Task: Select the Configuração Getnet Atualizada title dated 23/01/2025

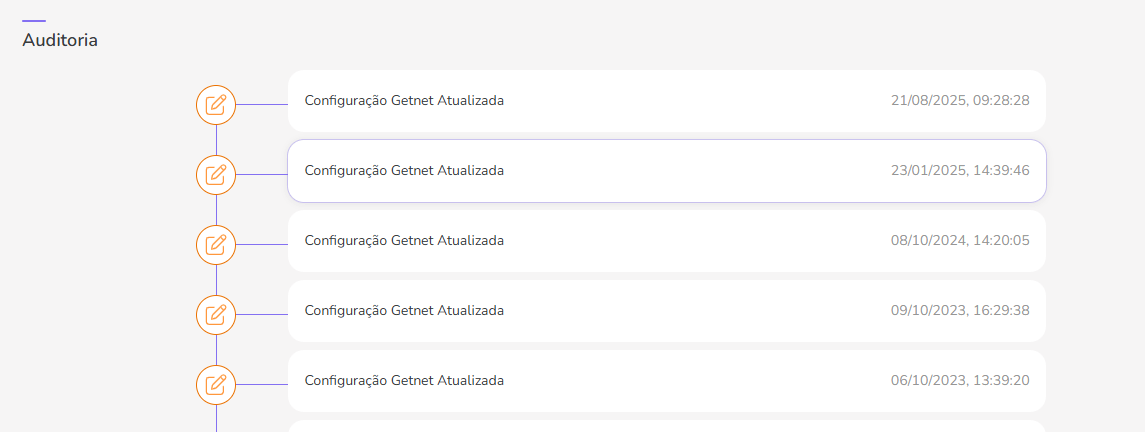Action: click(404, 171)
